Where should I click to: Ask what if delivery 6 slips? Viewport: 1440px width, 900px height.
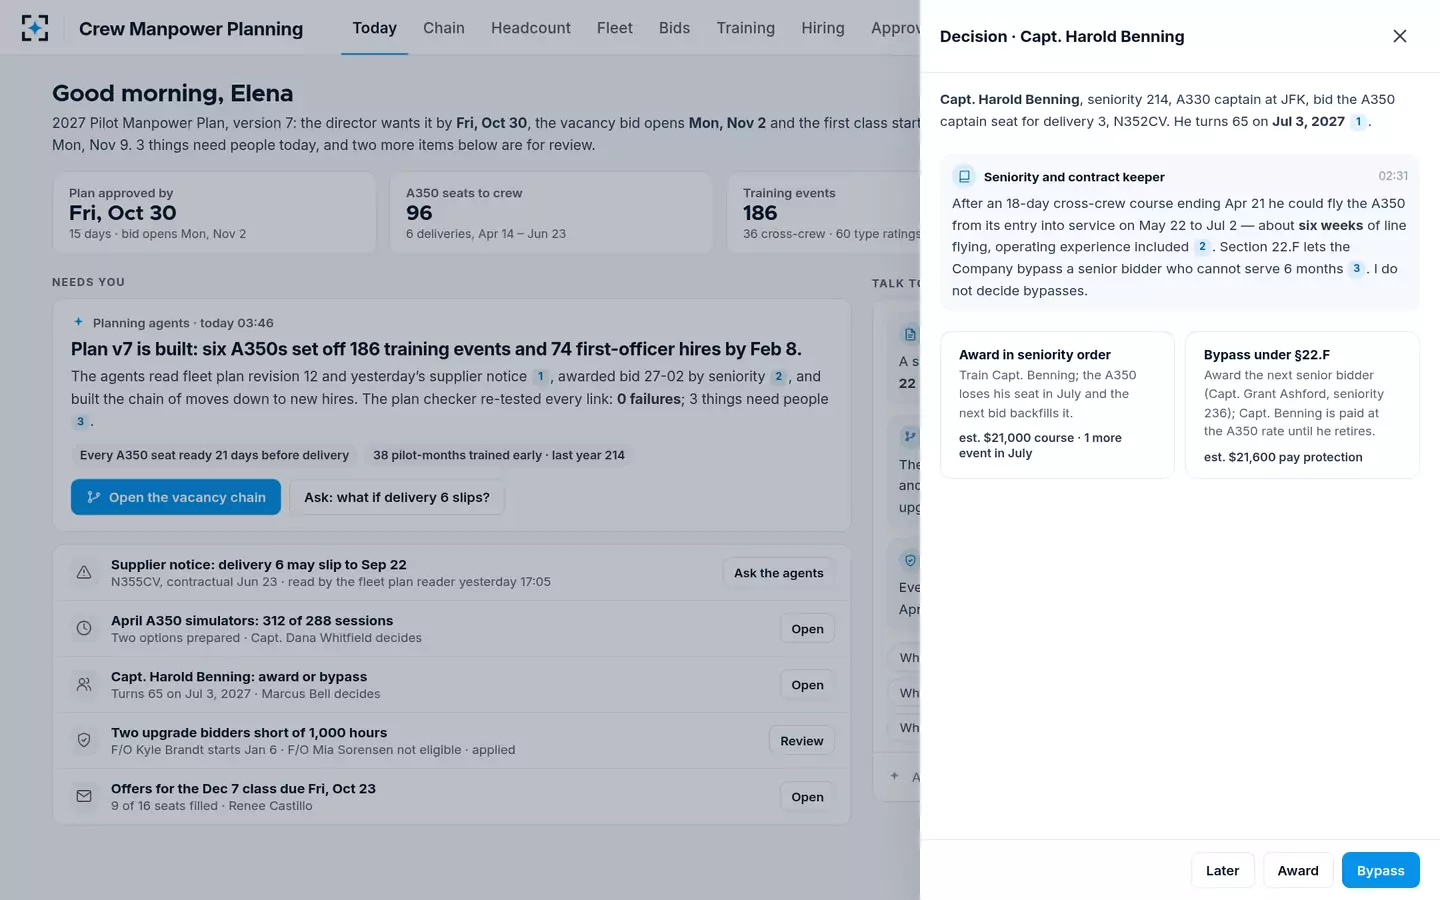pyautogui.click(x=397, y=497)
